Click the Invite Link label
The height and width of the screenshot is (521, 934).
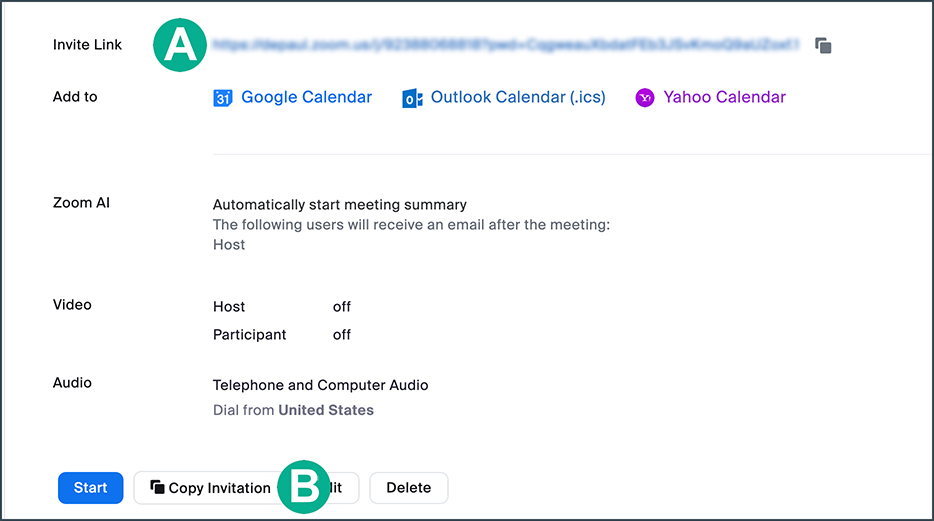click(x=87, y=45)
